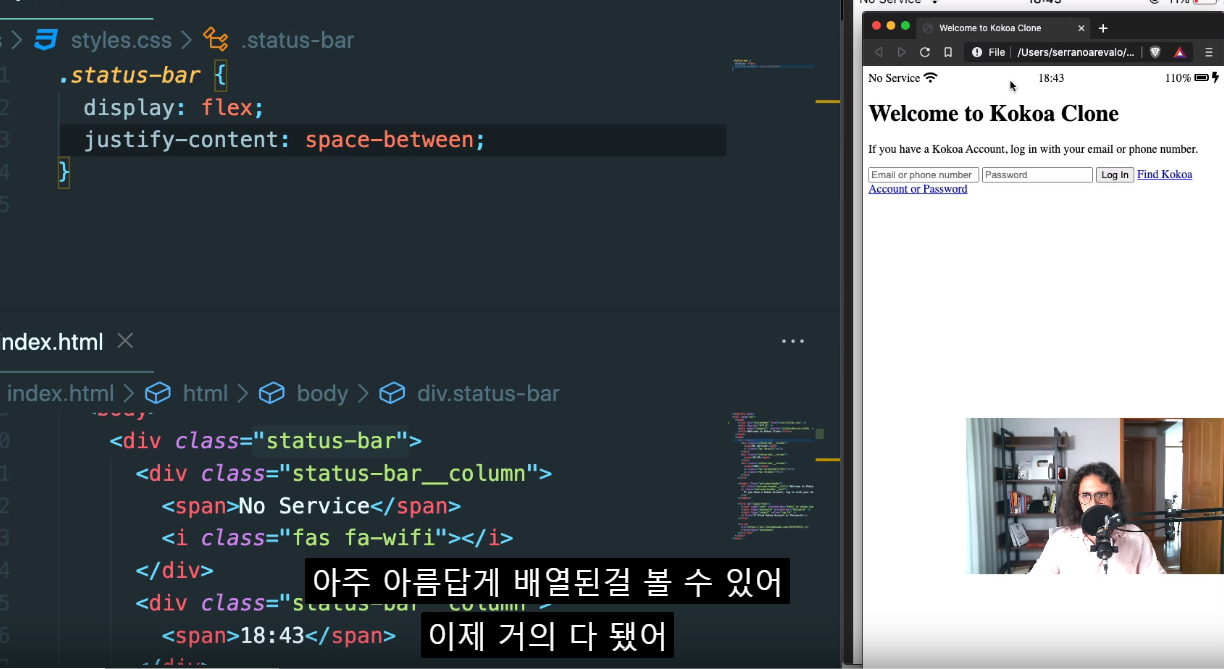
Task: Open Brave Shields lion icon
Action: pyautogui.click(x=1155, y=52)
